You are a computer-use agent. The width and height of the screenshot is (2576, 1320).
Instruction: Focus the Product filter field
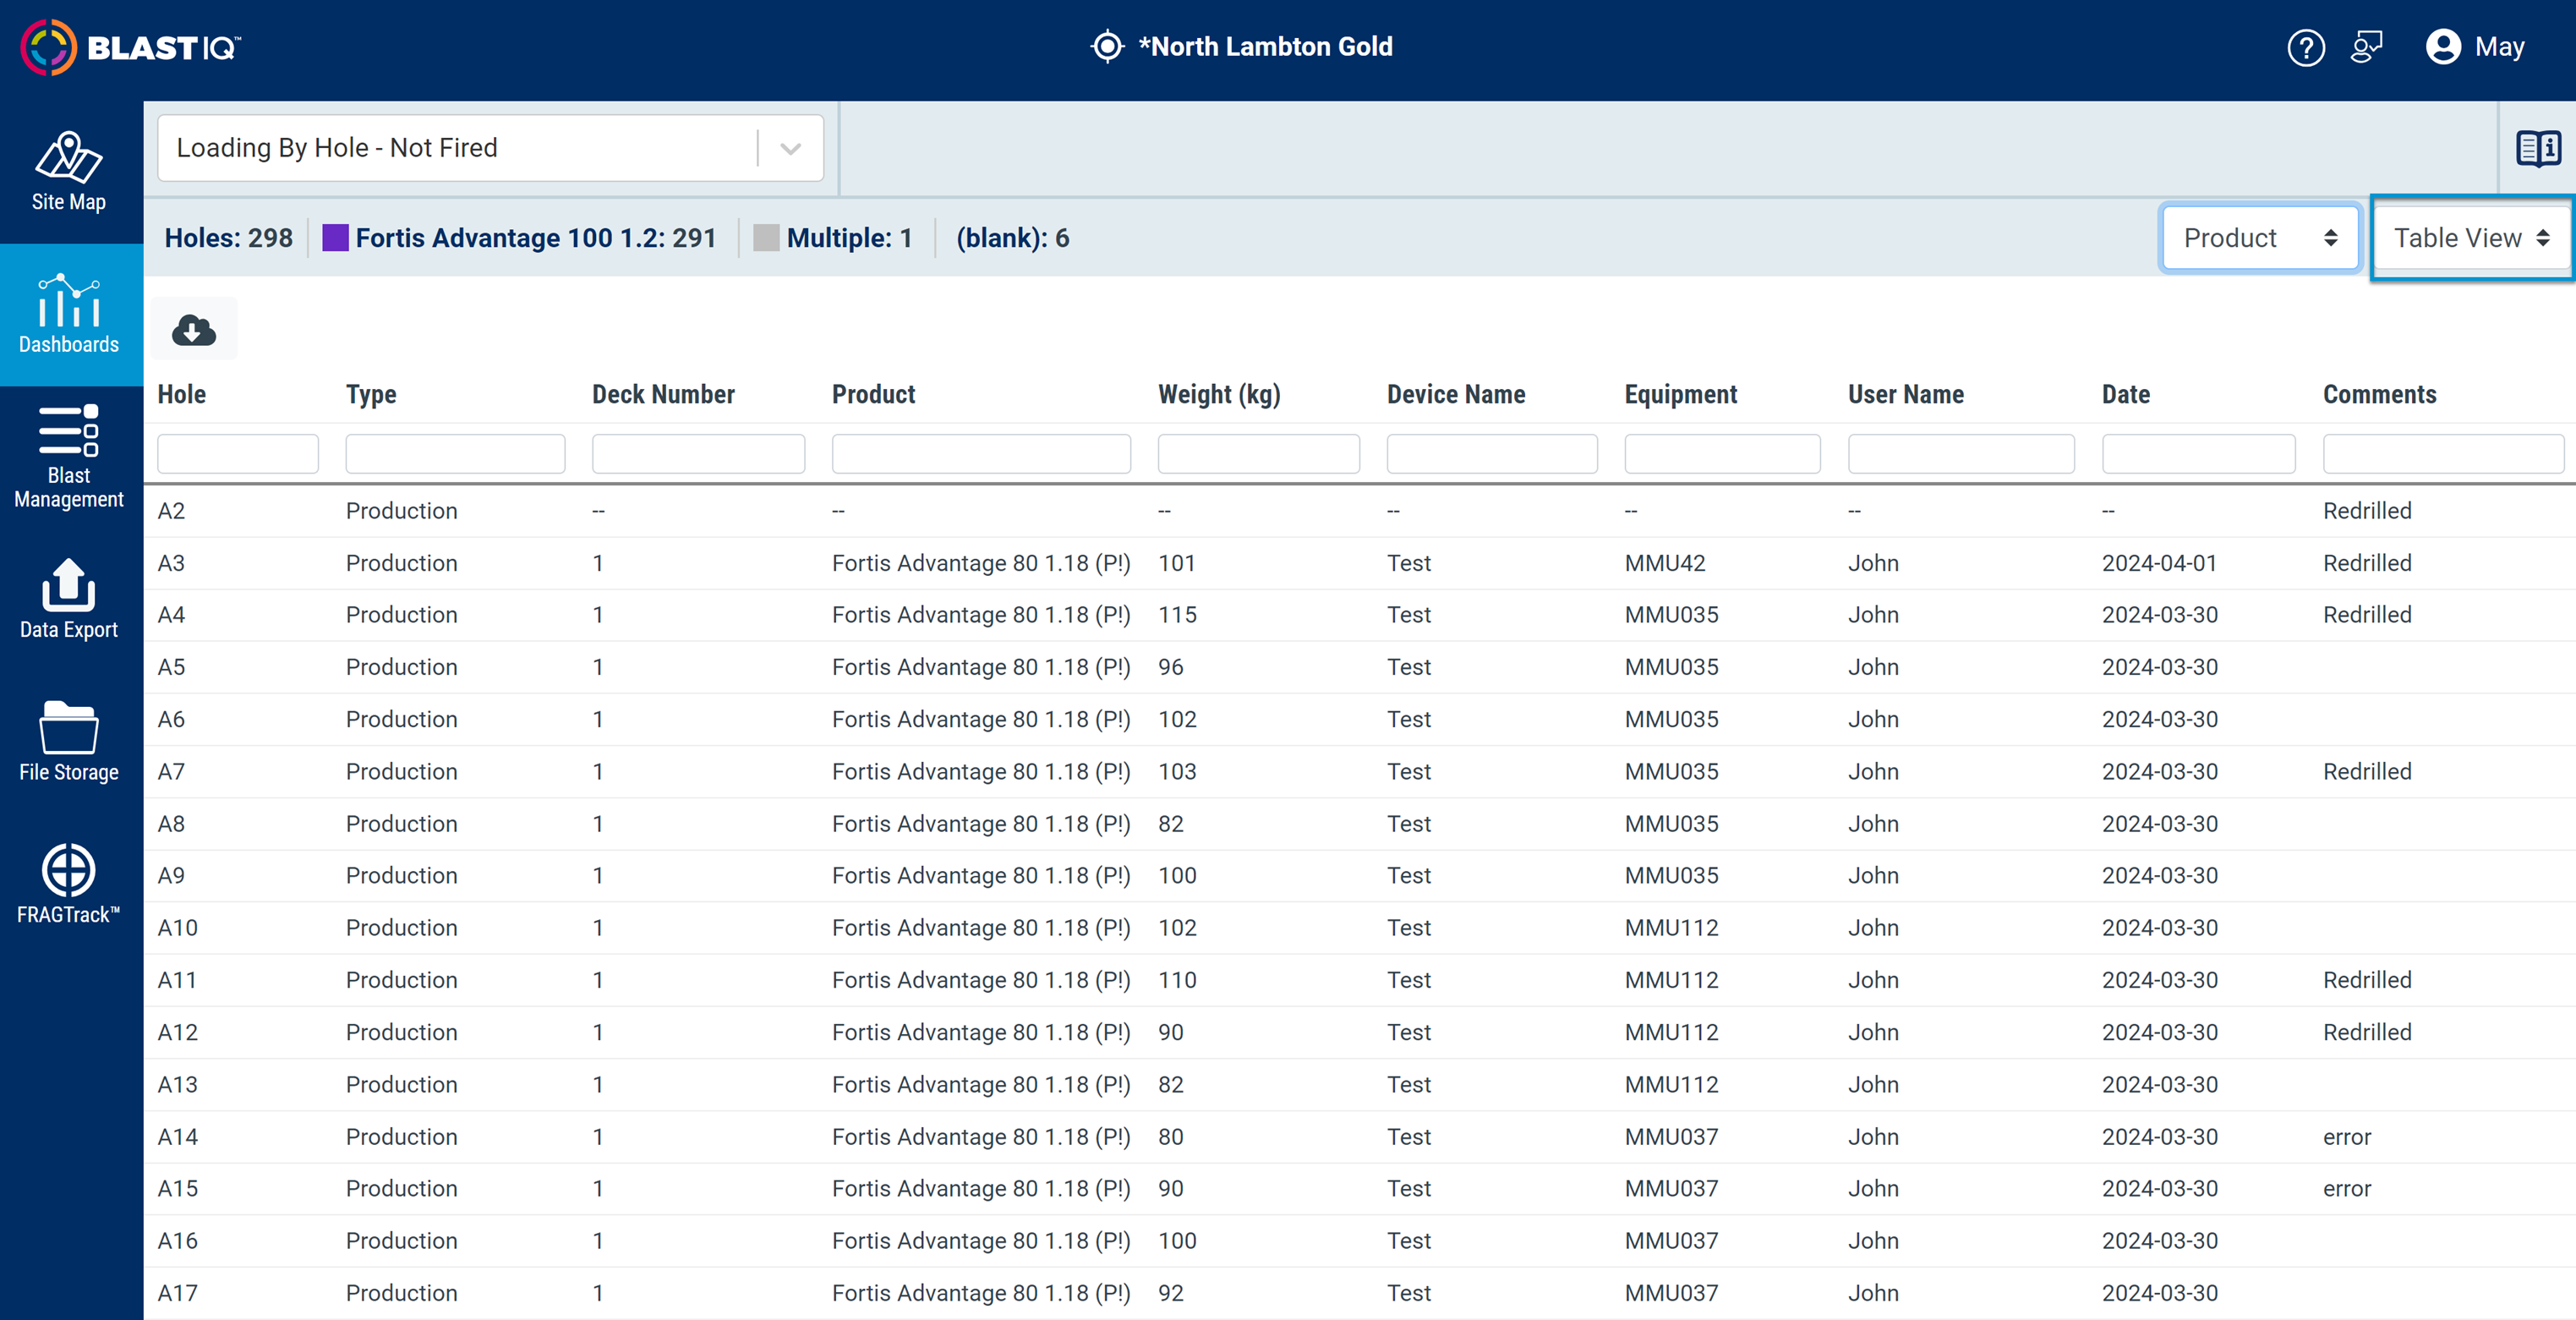[981, 453]
